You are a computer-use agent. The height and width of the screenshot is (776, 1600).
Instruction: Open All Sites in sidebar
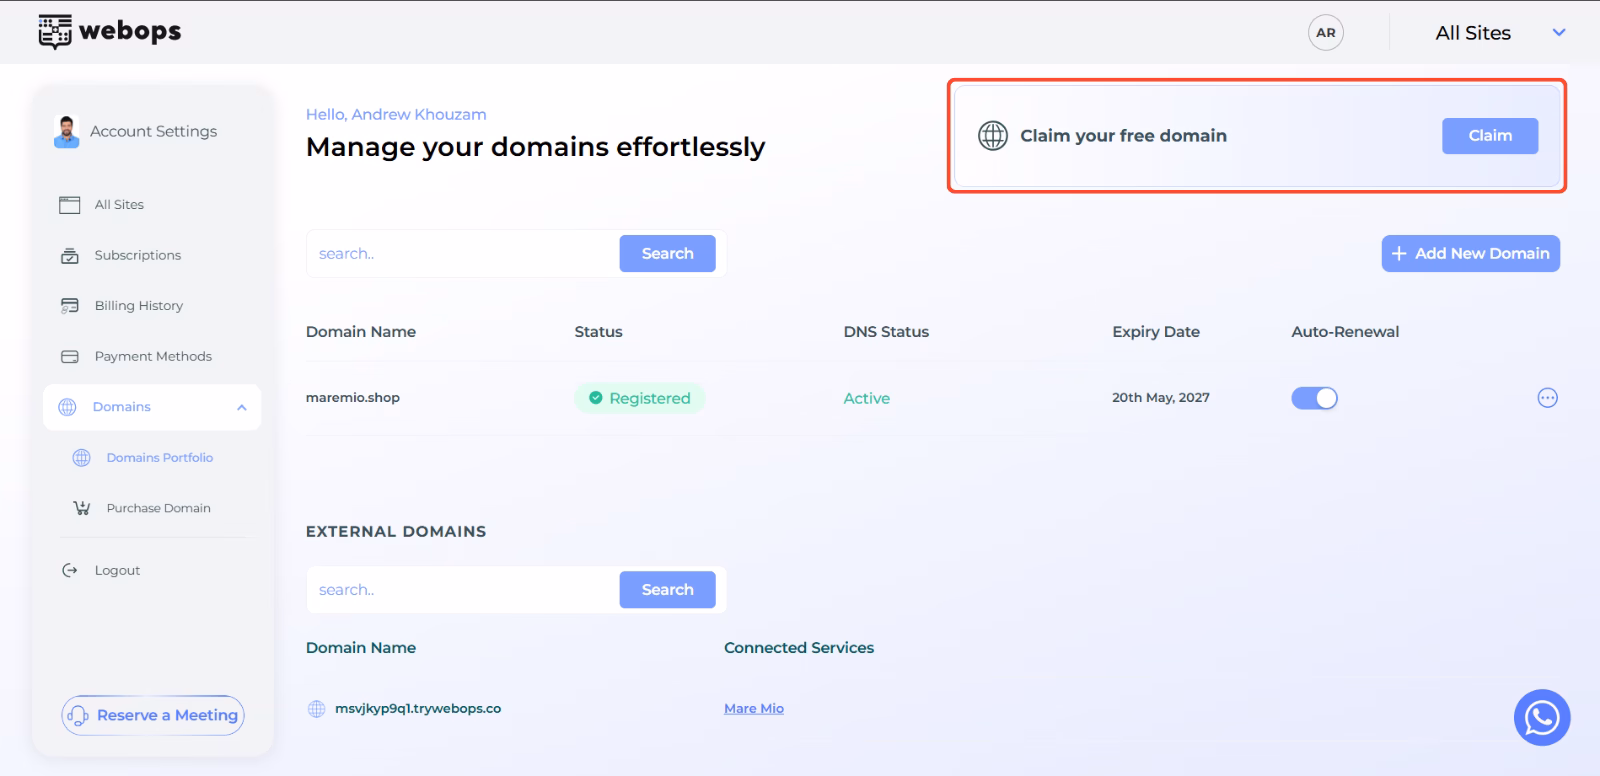tap(119, 205)
